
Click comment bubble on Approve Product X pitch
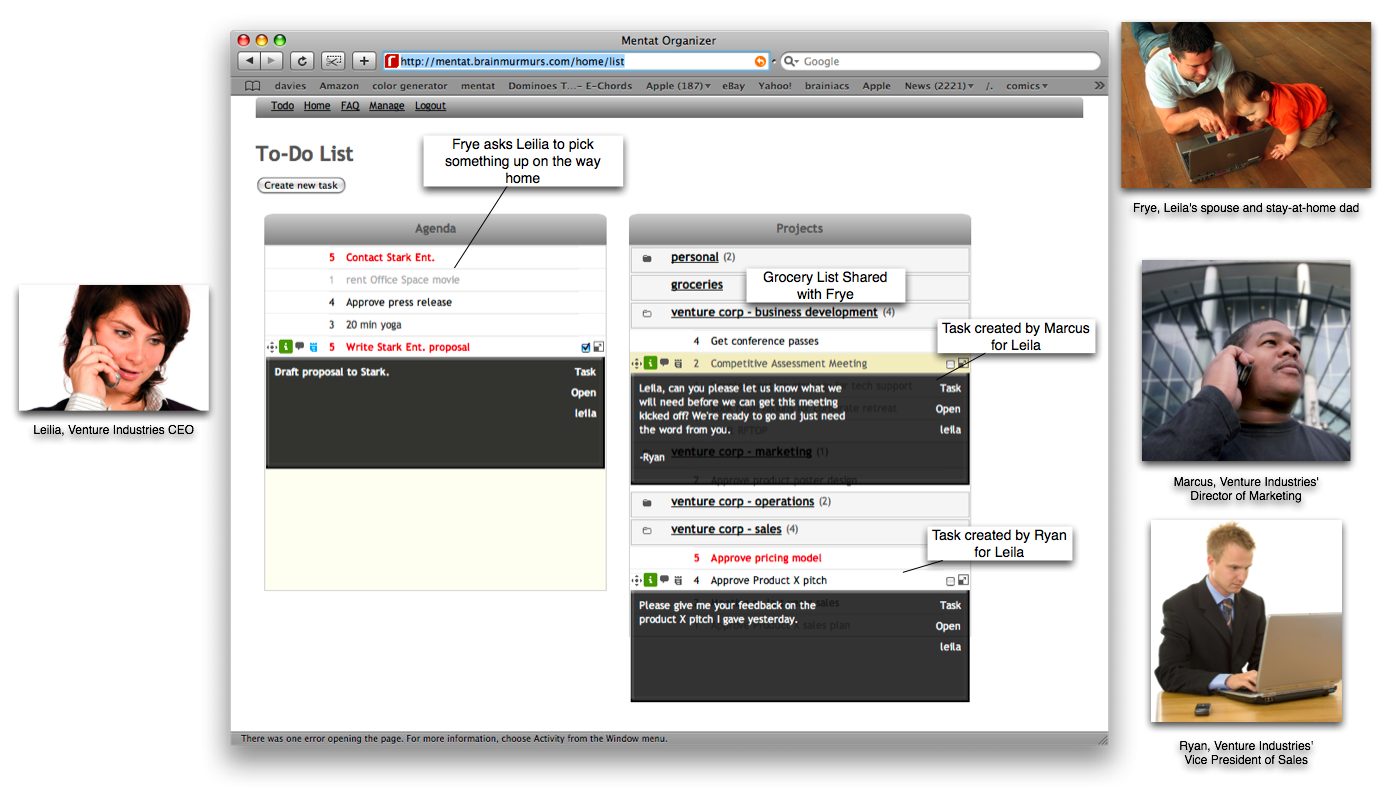click(x=664, y=580)
